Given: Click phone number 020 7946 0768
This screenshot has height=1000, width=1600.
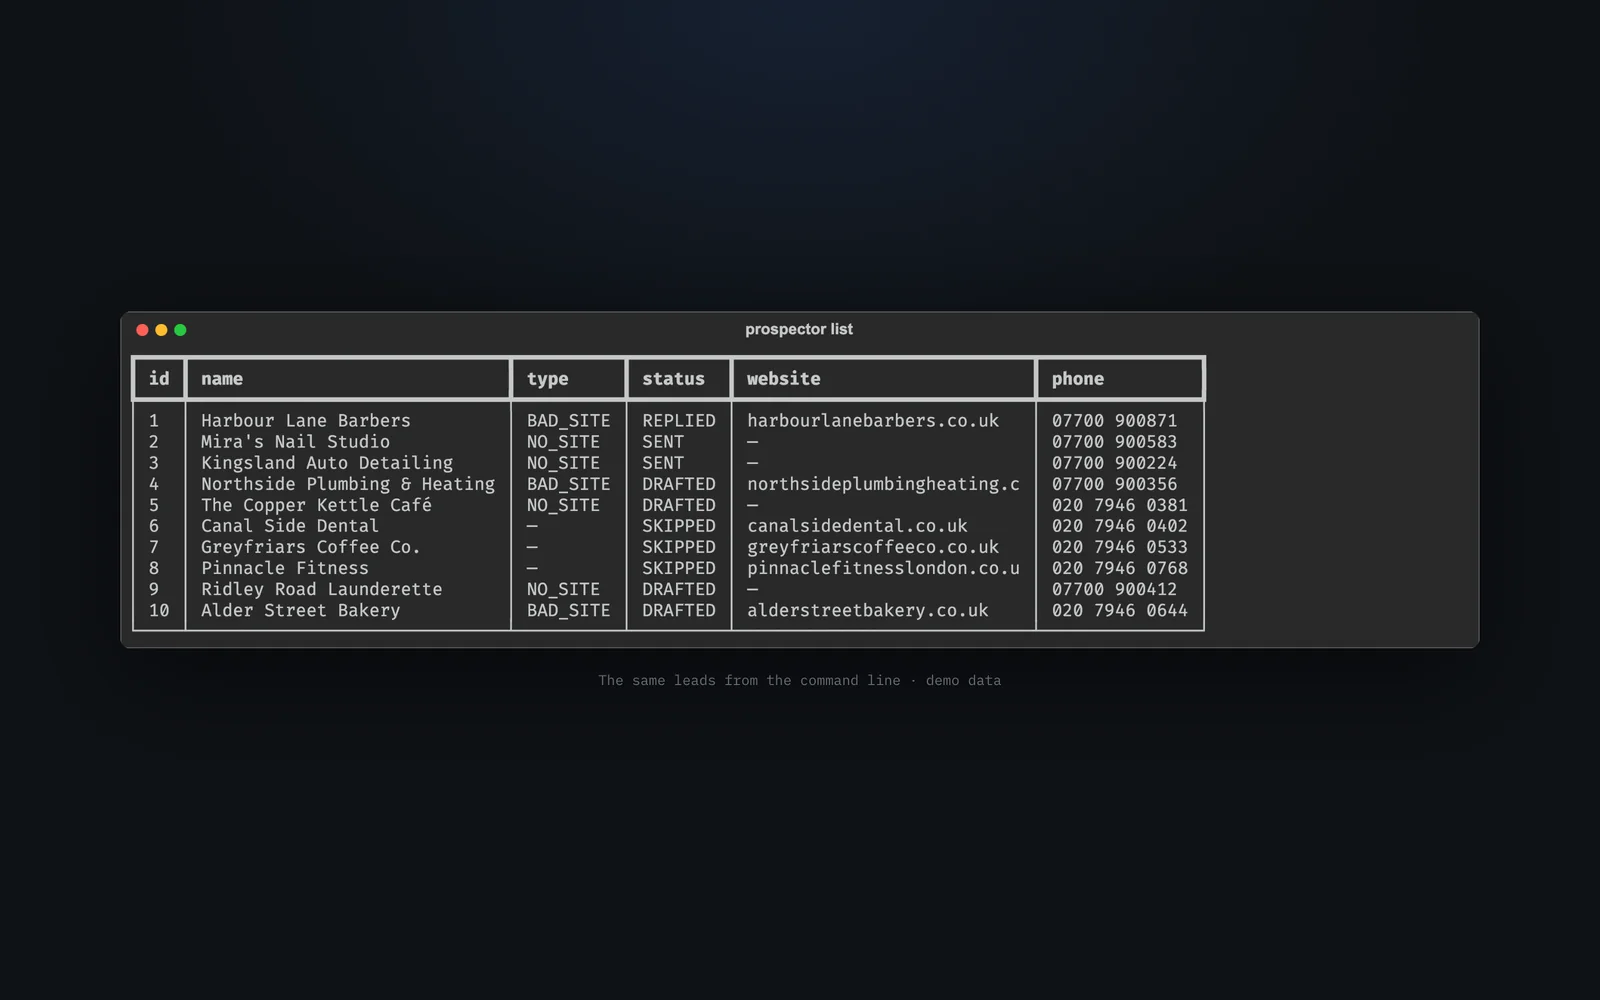Looking at the screenshot, I should point(1120,568).
